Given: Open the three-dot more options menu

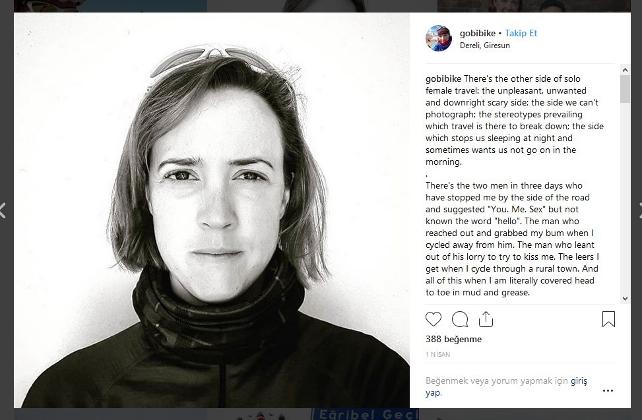Looking at the screenshot, I should click(x=608, y=391).
